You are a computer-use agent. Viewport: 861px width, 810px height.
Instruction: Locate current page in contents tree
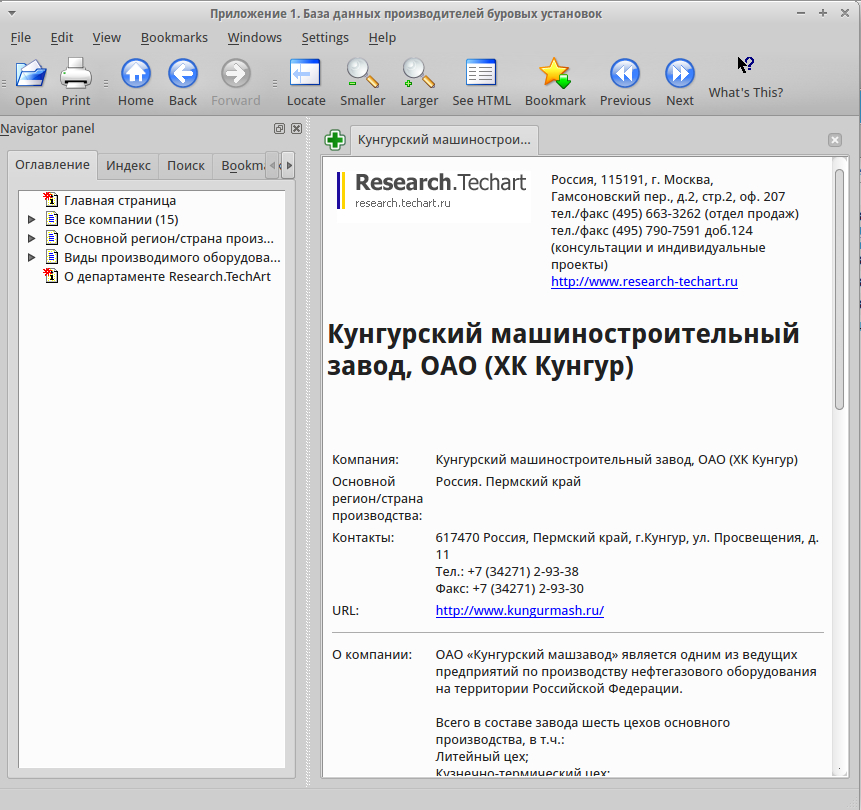306,82
